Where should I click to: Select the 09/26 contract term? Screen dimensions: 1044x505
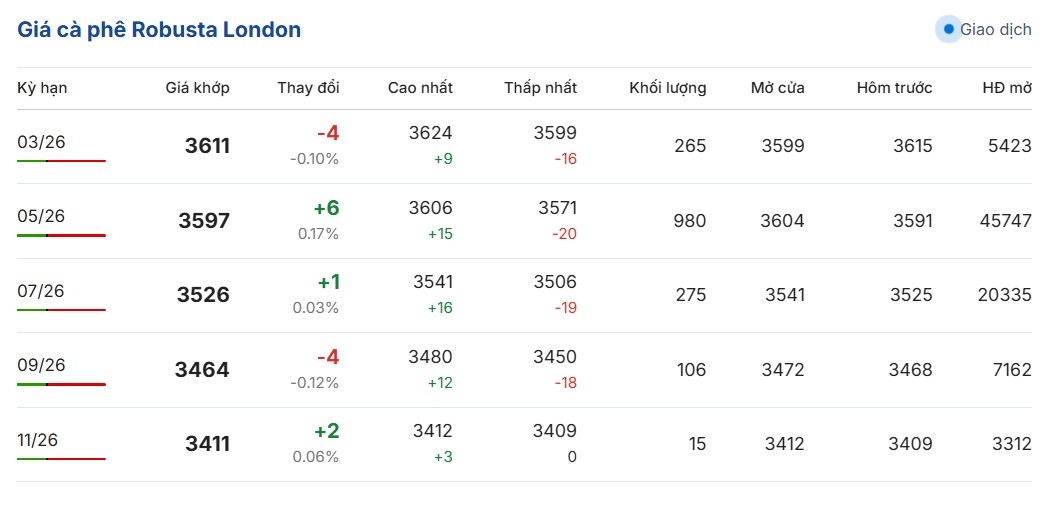pos(41,365)
